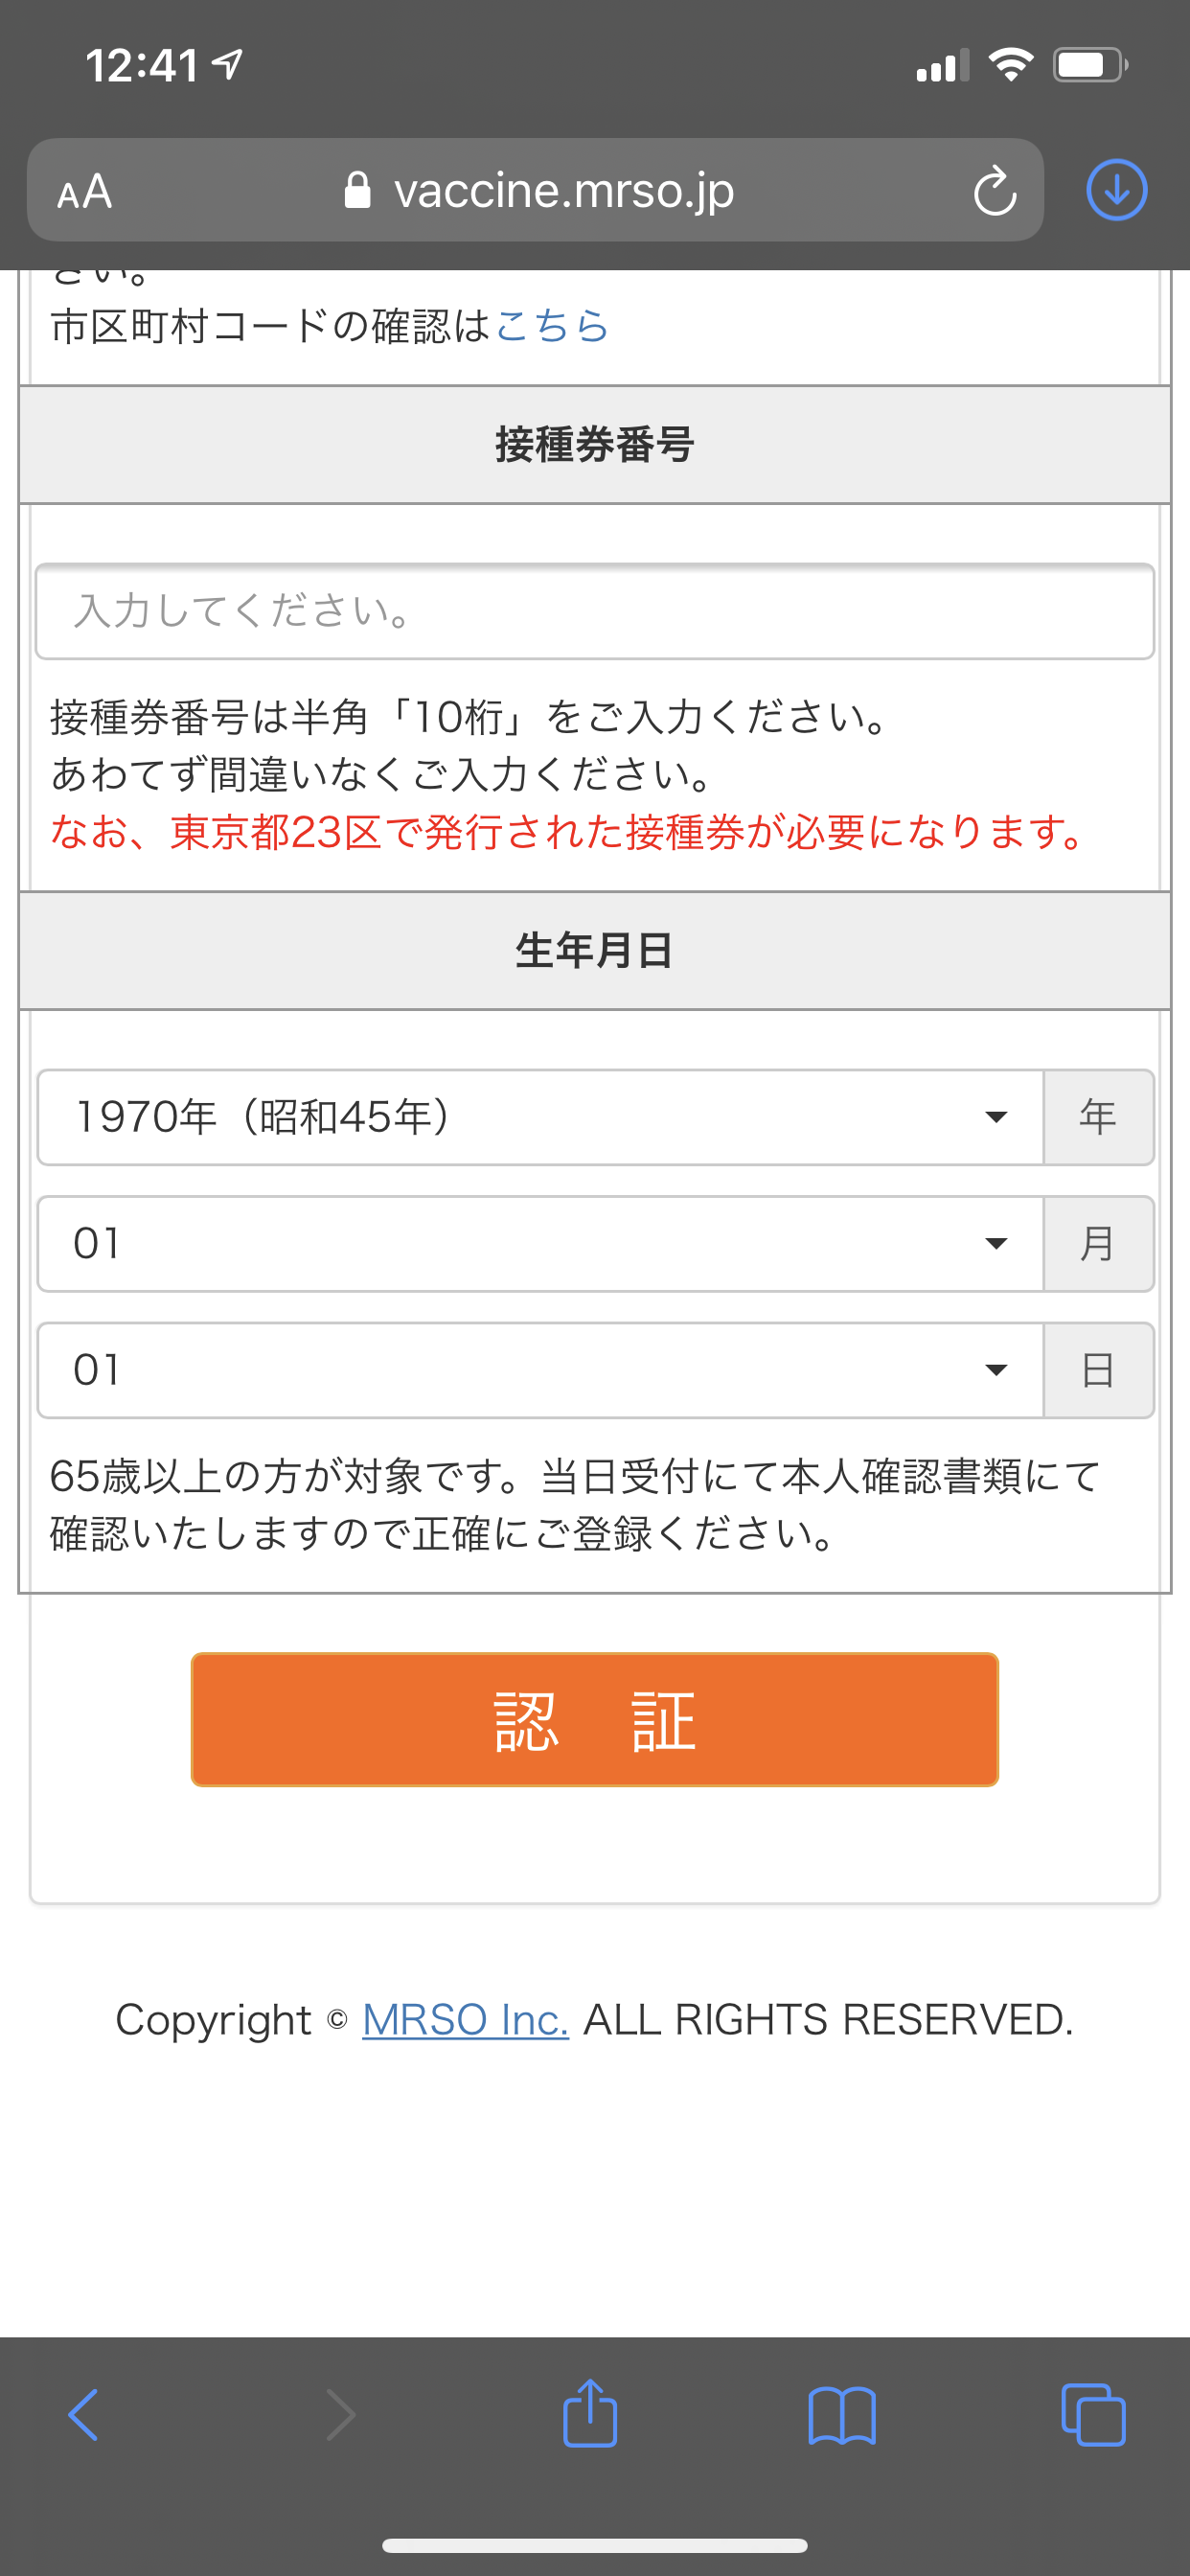Tap the Safari reload page icon

[994, 191]
